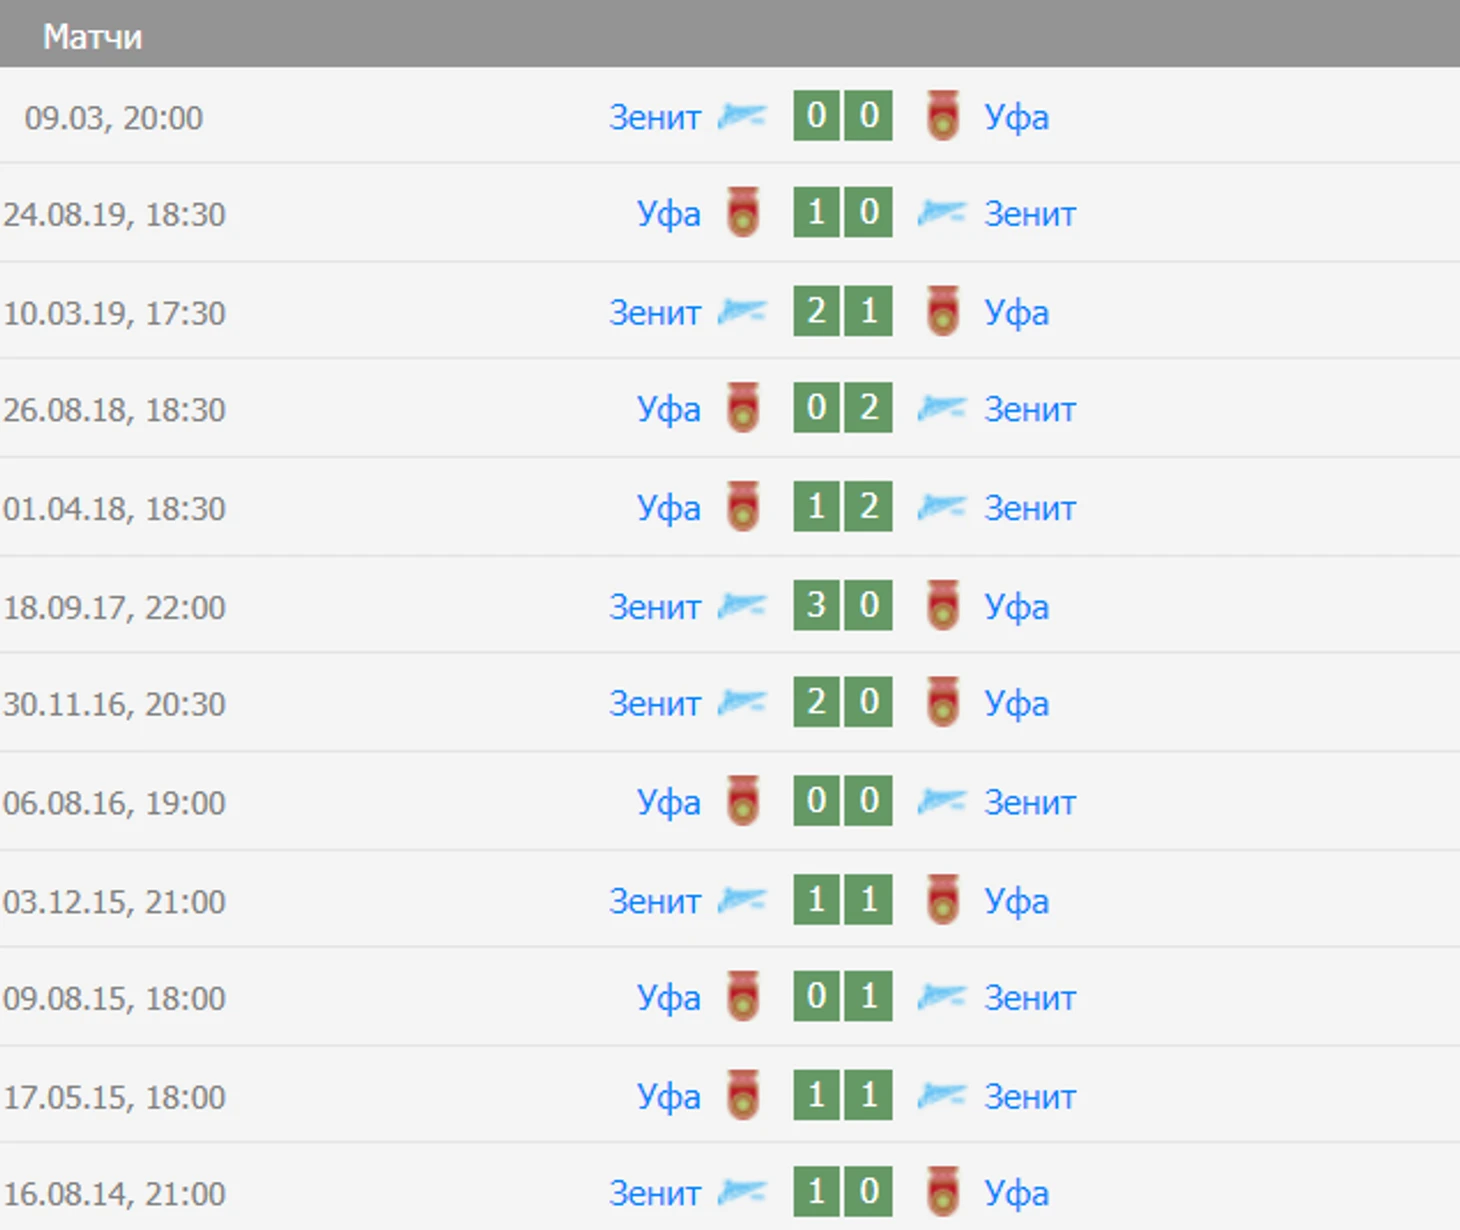Open the Уфа link in 03.12.15 row
Viewport: 1460px width, 1230px height.
(x=1016, y=902)
